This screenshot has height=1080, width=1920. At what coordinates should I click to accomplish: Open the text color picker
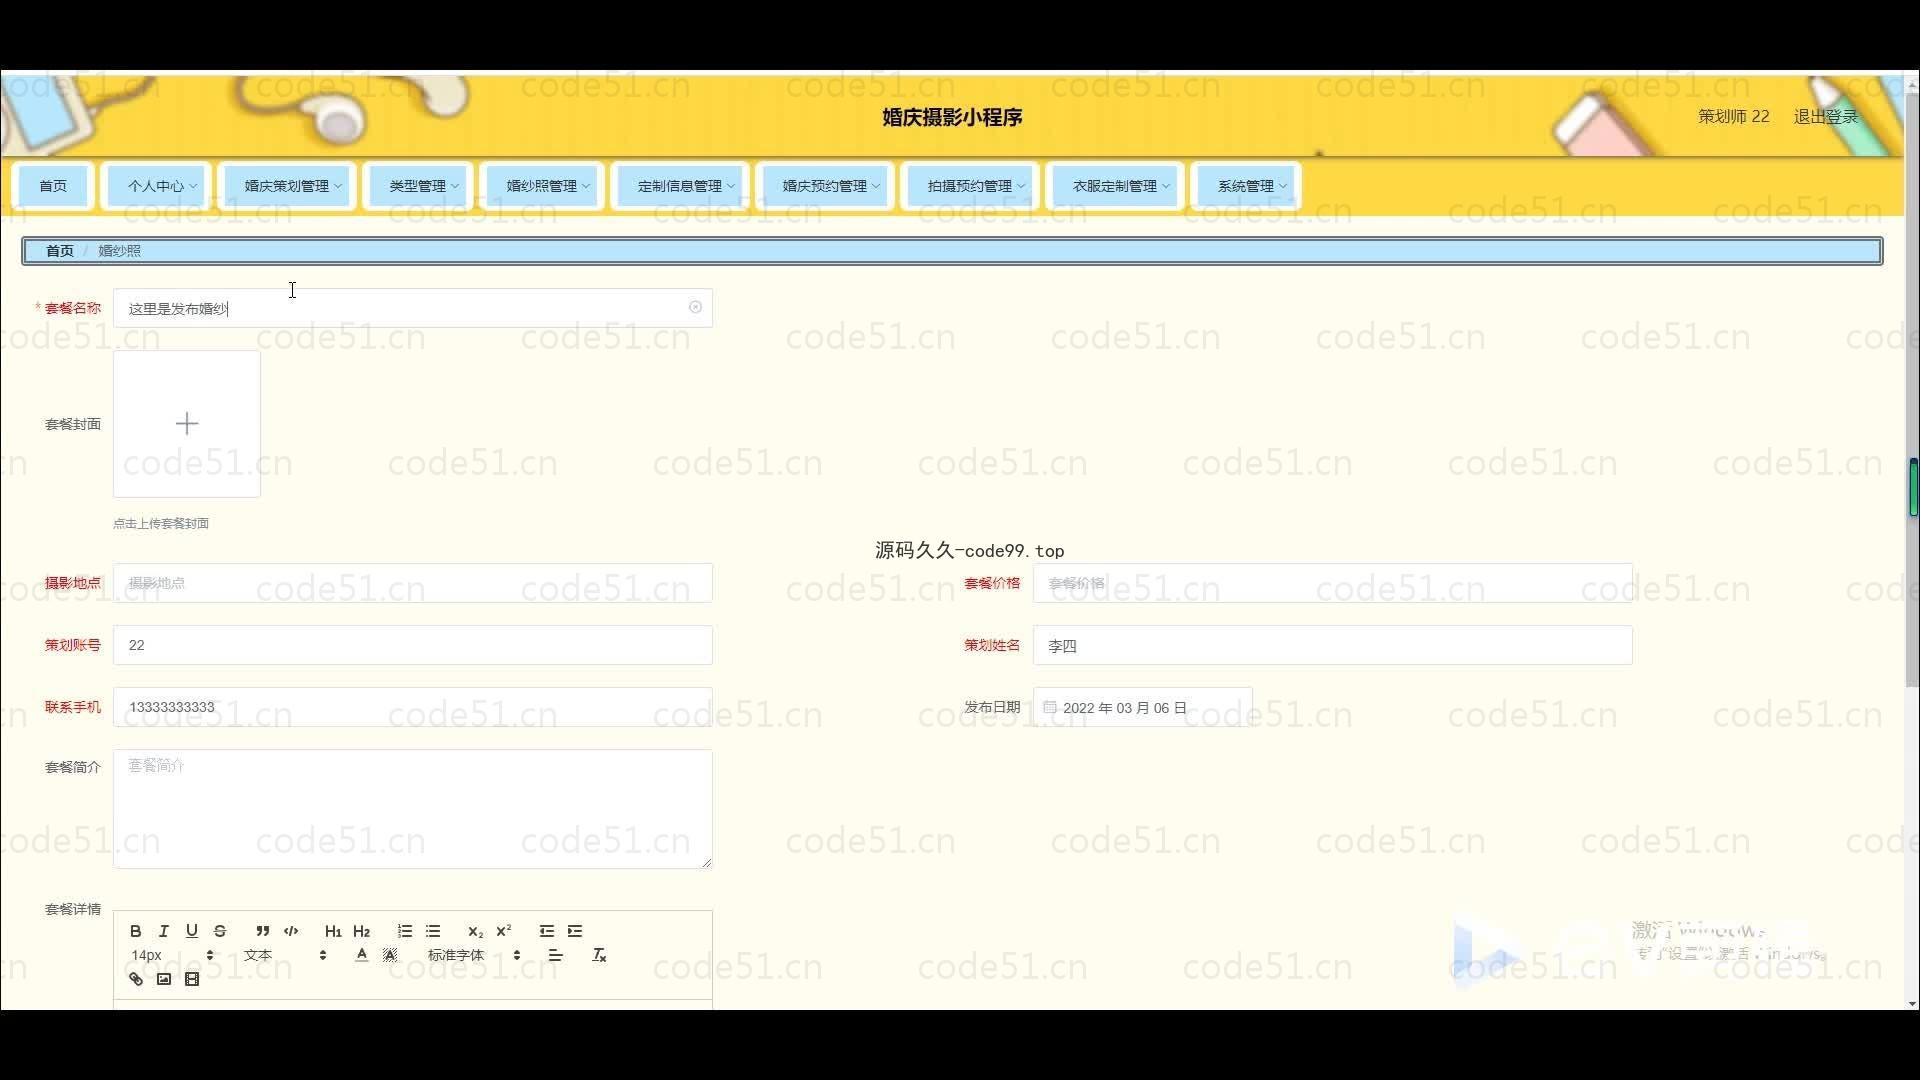[362, 955]
